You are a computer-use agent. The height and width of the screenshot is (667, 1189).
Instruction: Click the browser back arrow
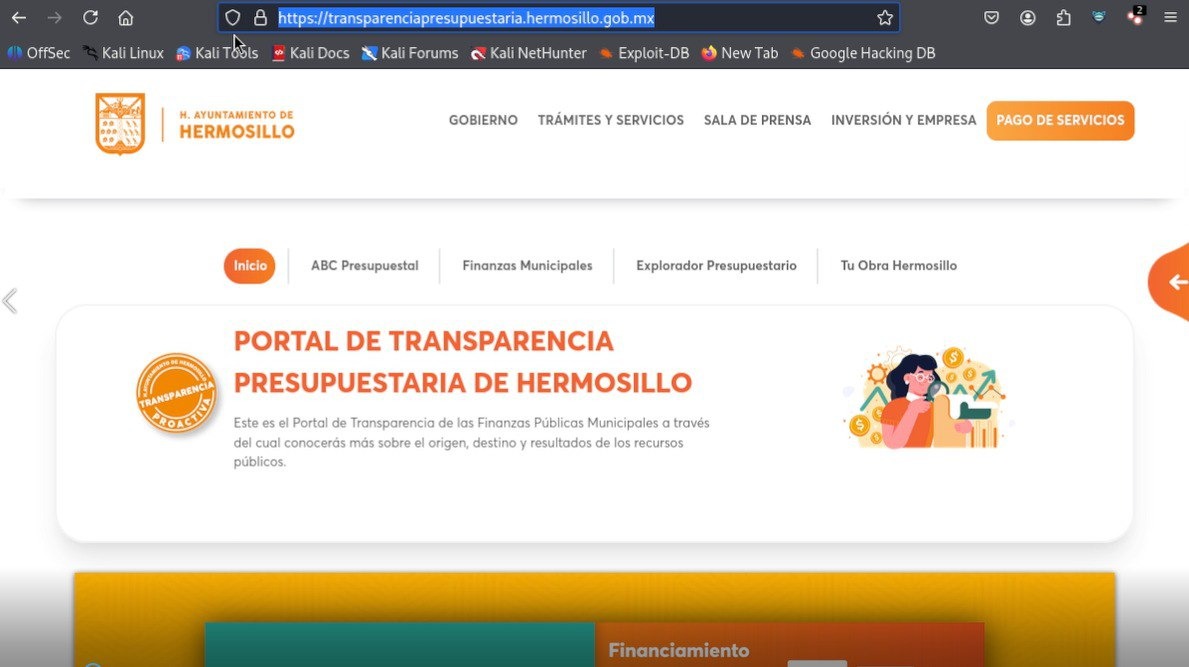point(19,18)
